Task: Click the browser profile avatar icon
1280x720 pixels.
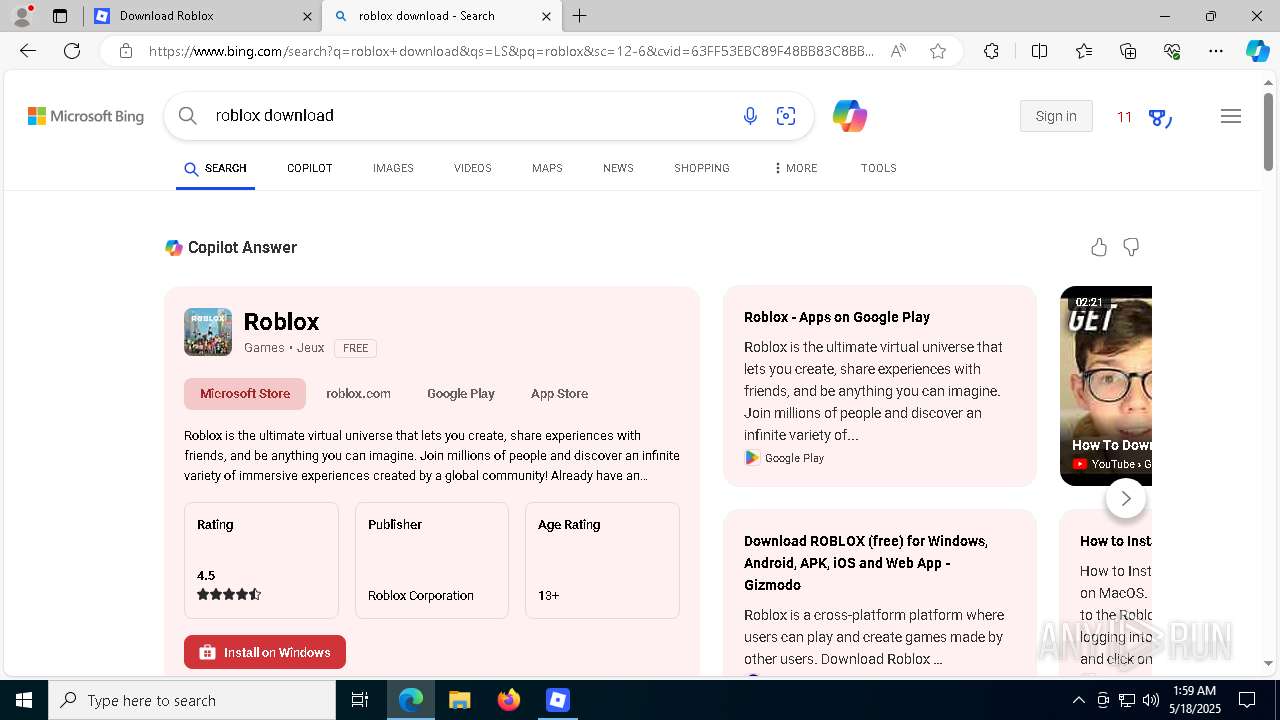Action: (22, 16)
